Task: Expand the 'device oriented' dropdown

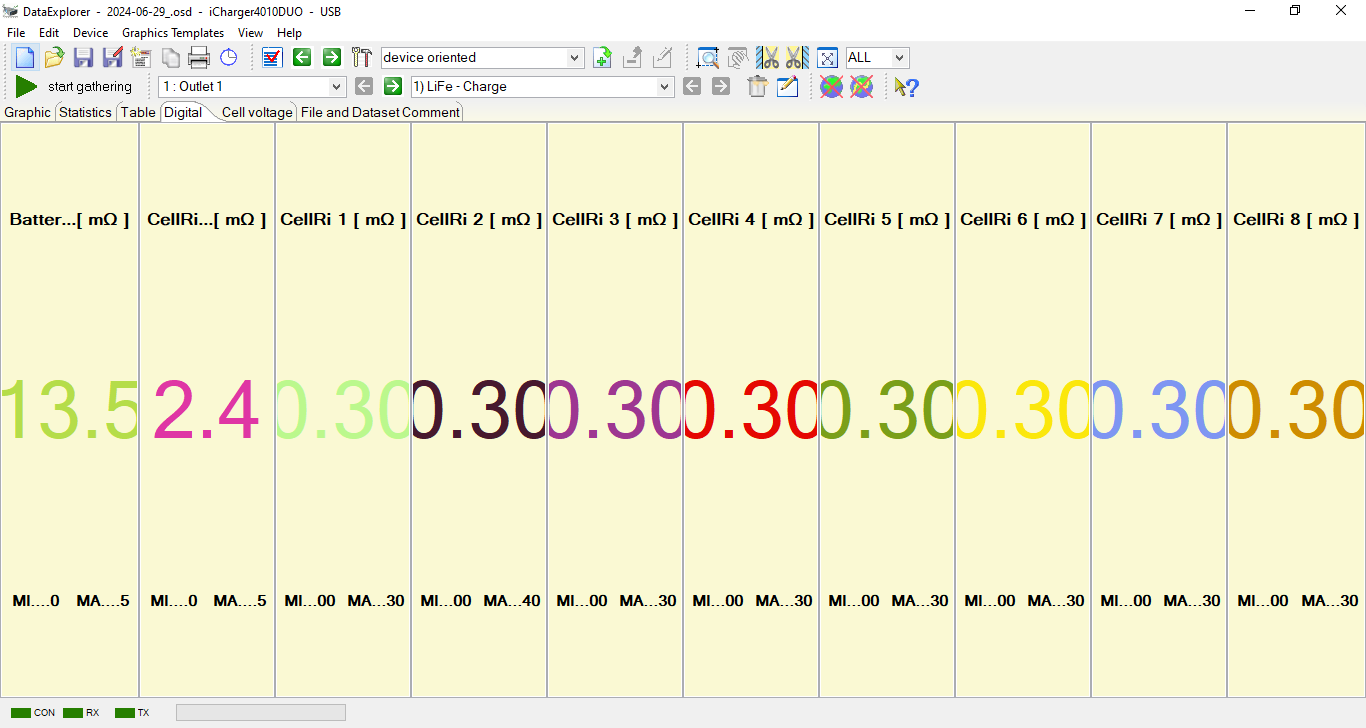Action: pos(575,58)
